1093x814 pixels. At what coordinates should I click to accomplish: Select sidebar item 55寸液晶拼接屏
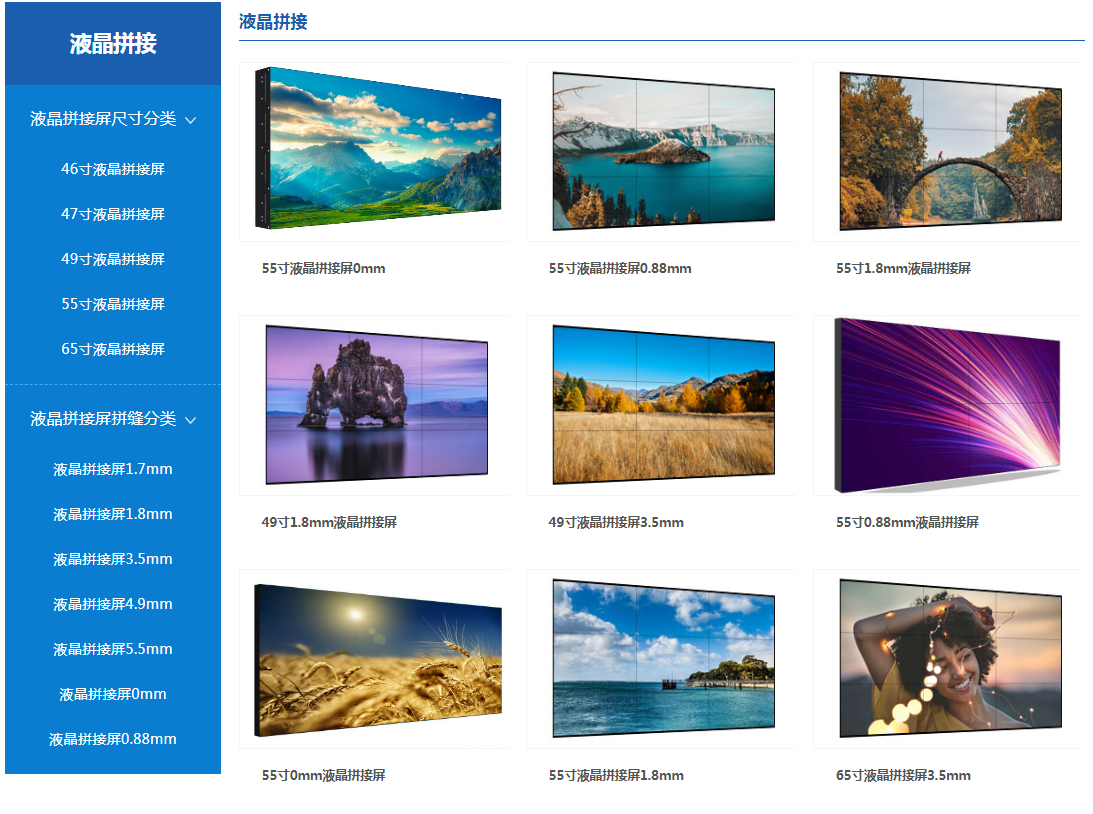(113, 304)
